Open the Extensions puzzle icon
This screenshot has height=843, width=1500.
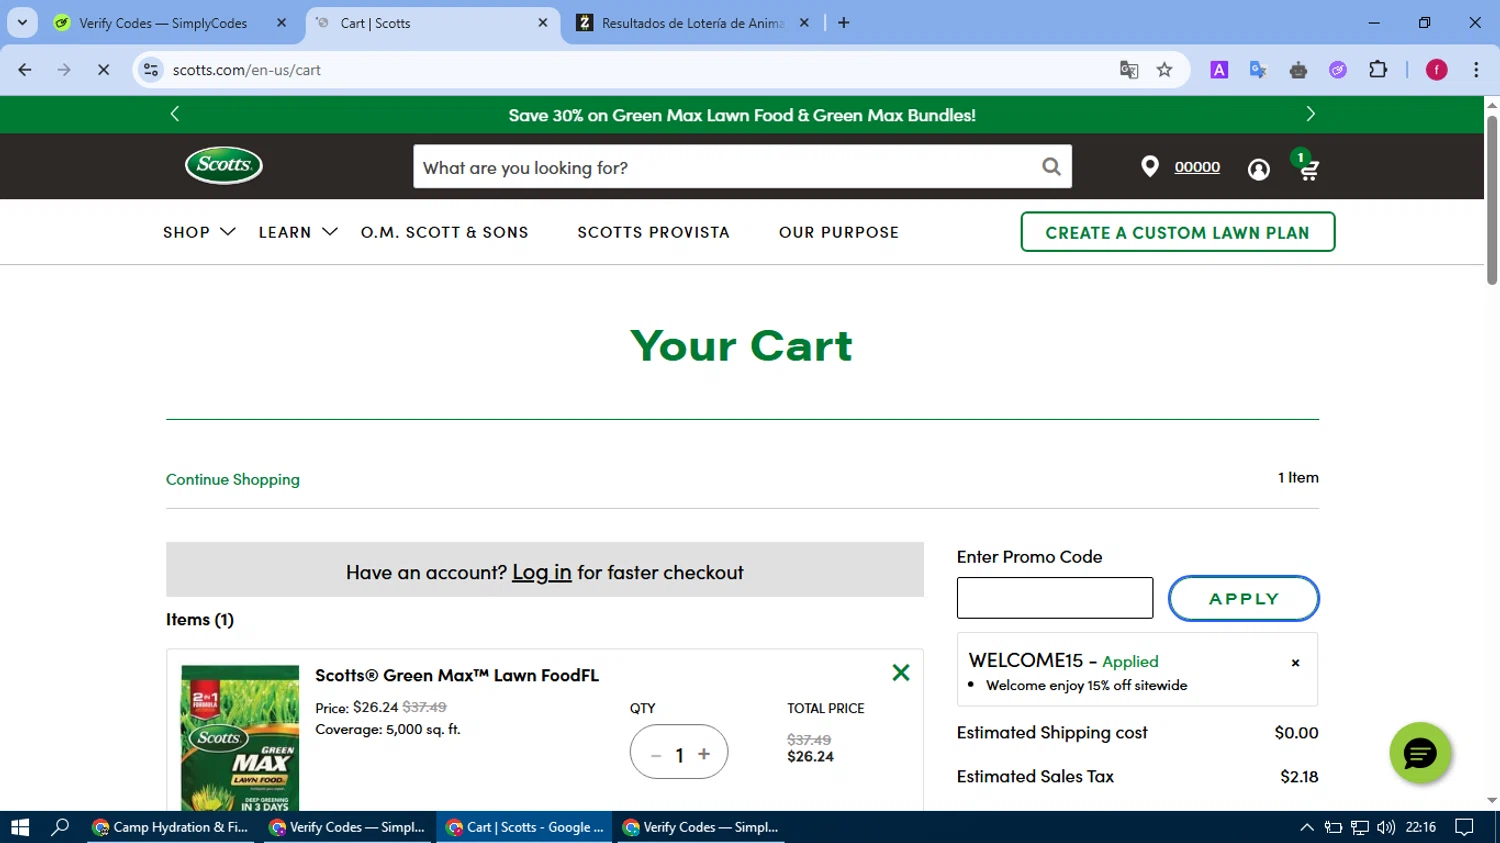(1378, 70)
